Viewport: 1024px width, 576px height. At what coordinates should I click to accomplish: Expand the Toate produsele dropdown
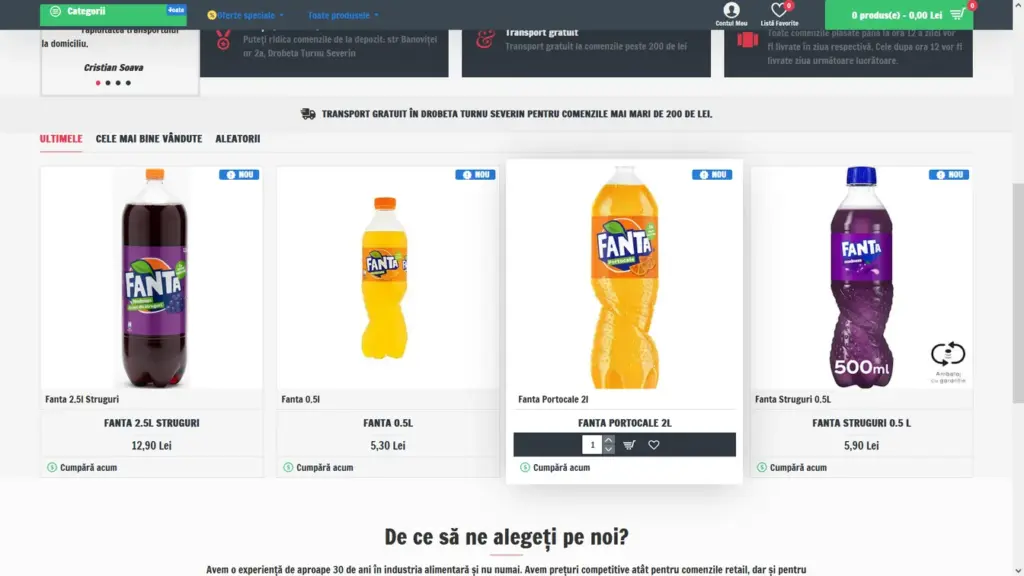[343, 15]
